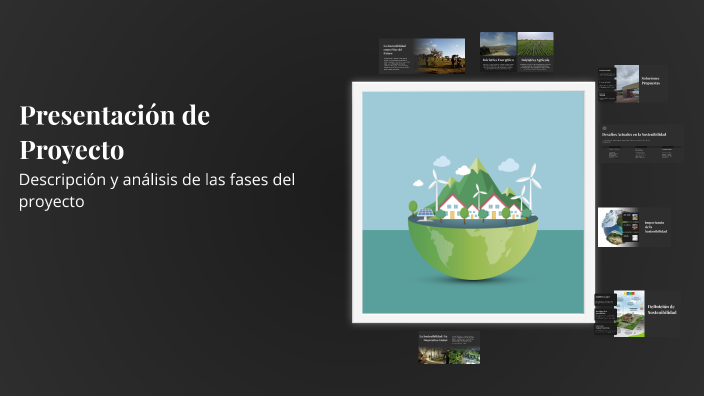
Task: Open the 'Un Imperativo Global' slide below the frame
Action: point(449,348)
